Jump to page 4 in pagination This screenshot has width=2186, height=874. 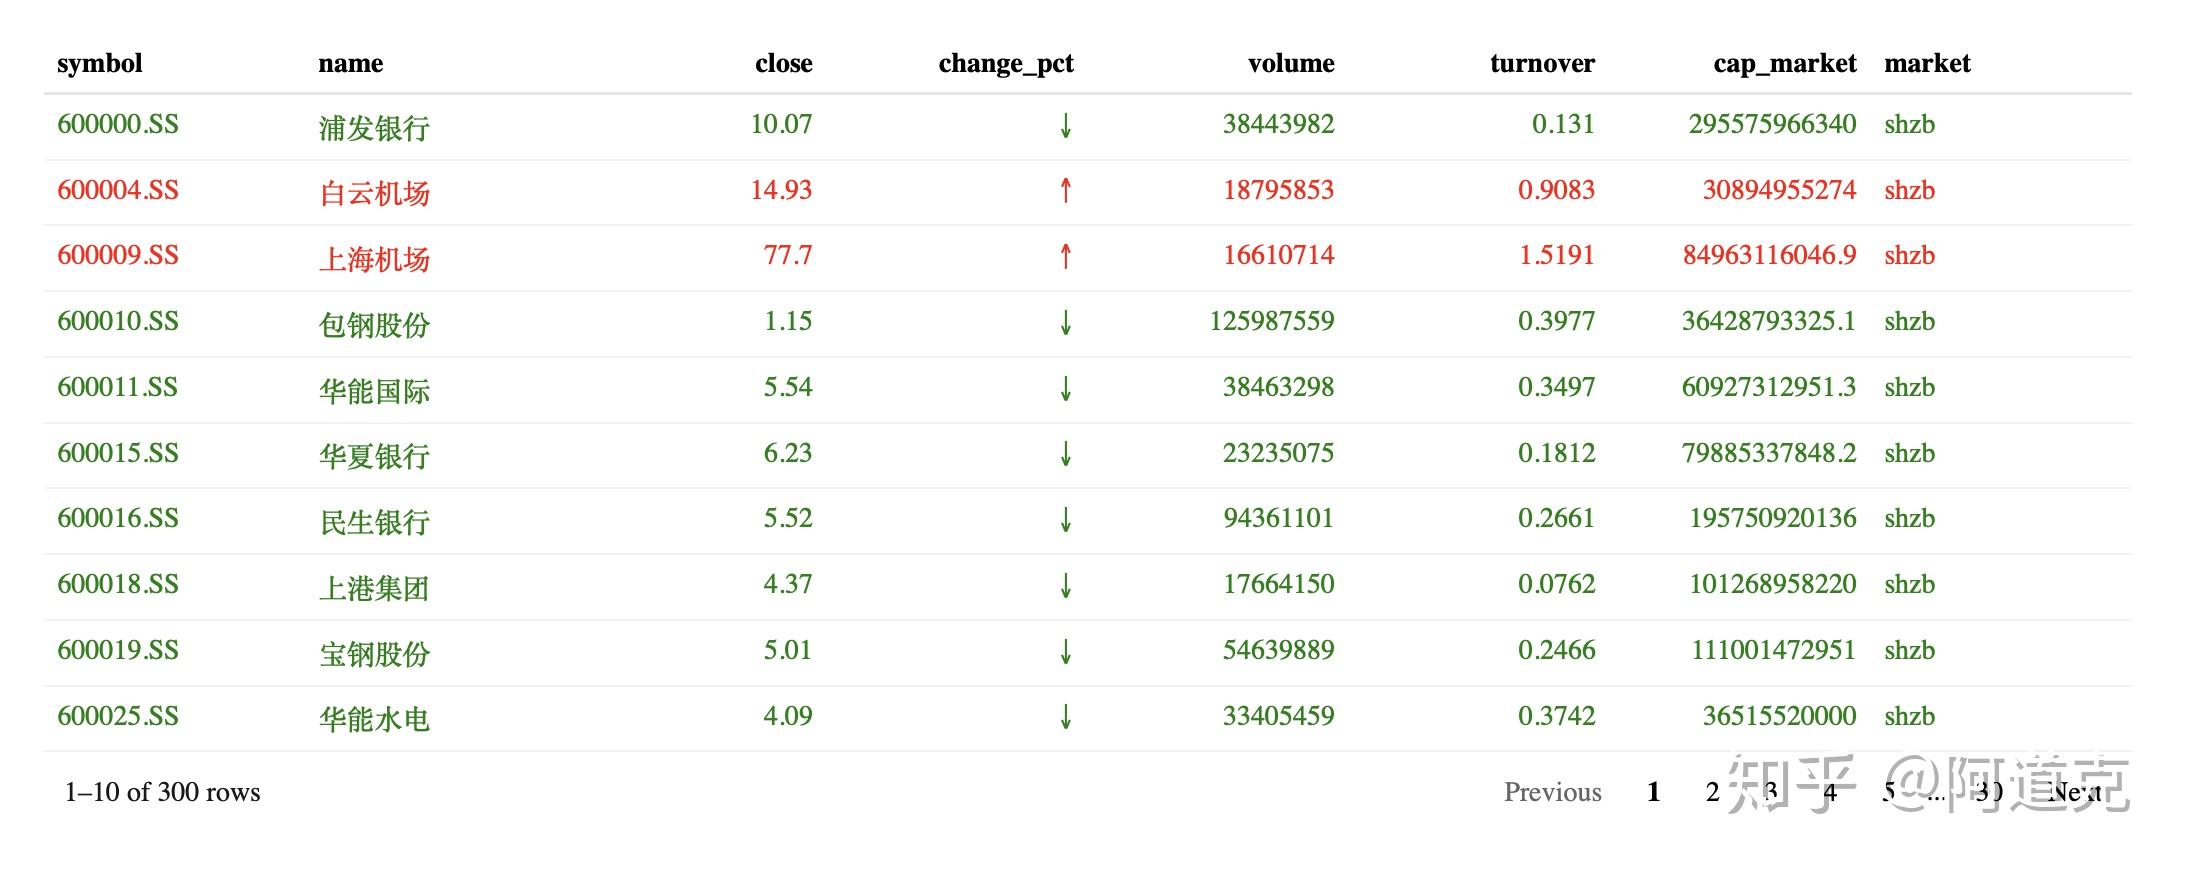(x=1829, y=792)
